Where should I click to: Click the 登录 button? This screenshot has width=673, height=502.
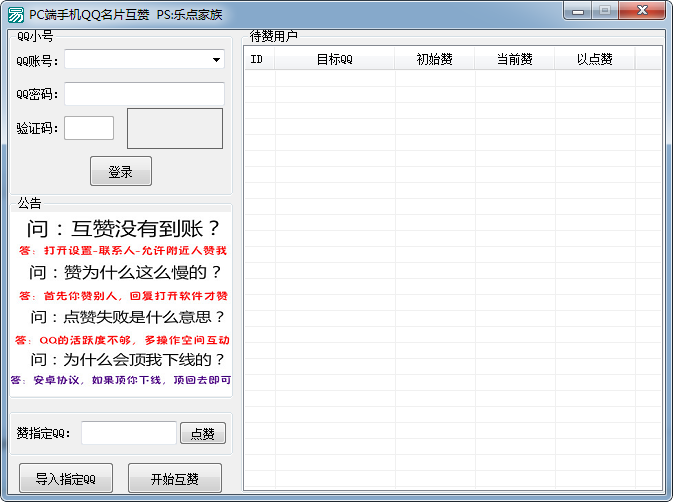[121, 171]
